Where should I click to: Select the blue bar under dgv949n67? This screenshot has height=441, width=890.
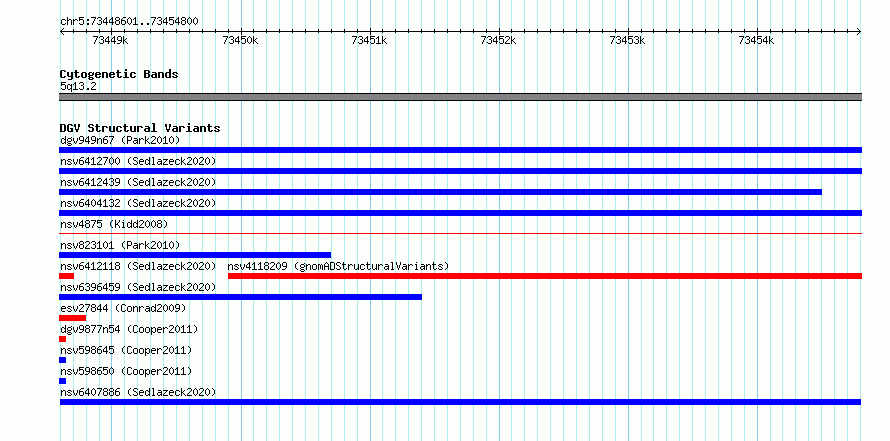coord(460,150)
